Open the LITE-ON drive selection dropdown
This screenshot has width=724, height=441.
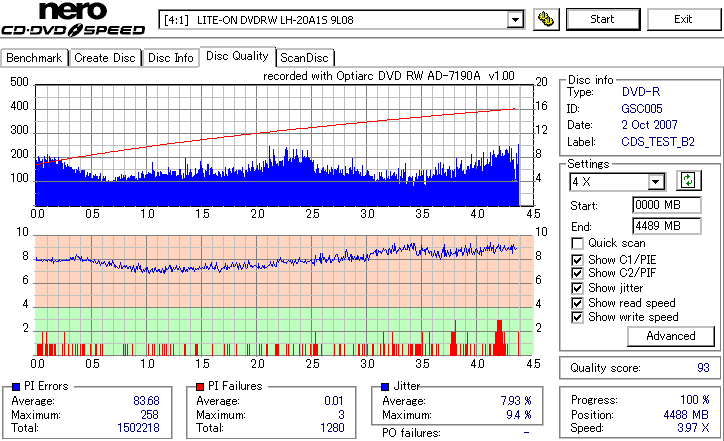pyautogui.click(x=515, y=20)
